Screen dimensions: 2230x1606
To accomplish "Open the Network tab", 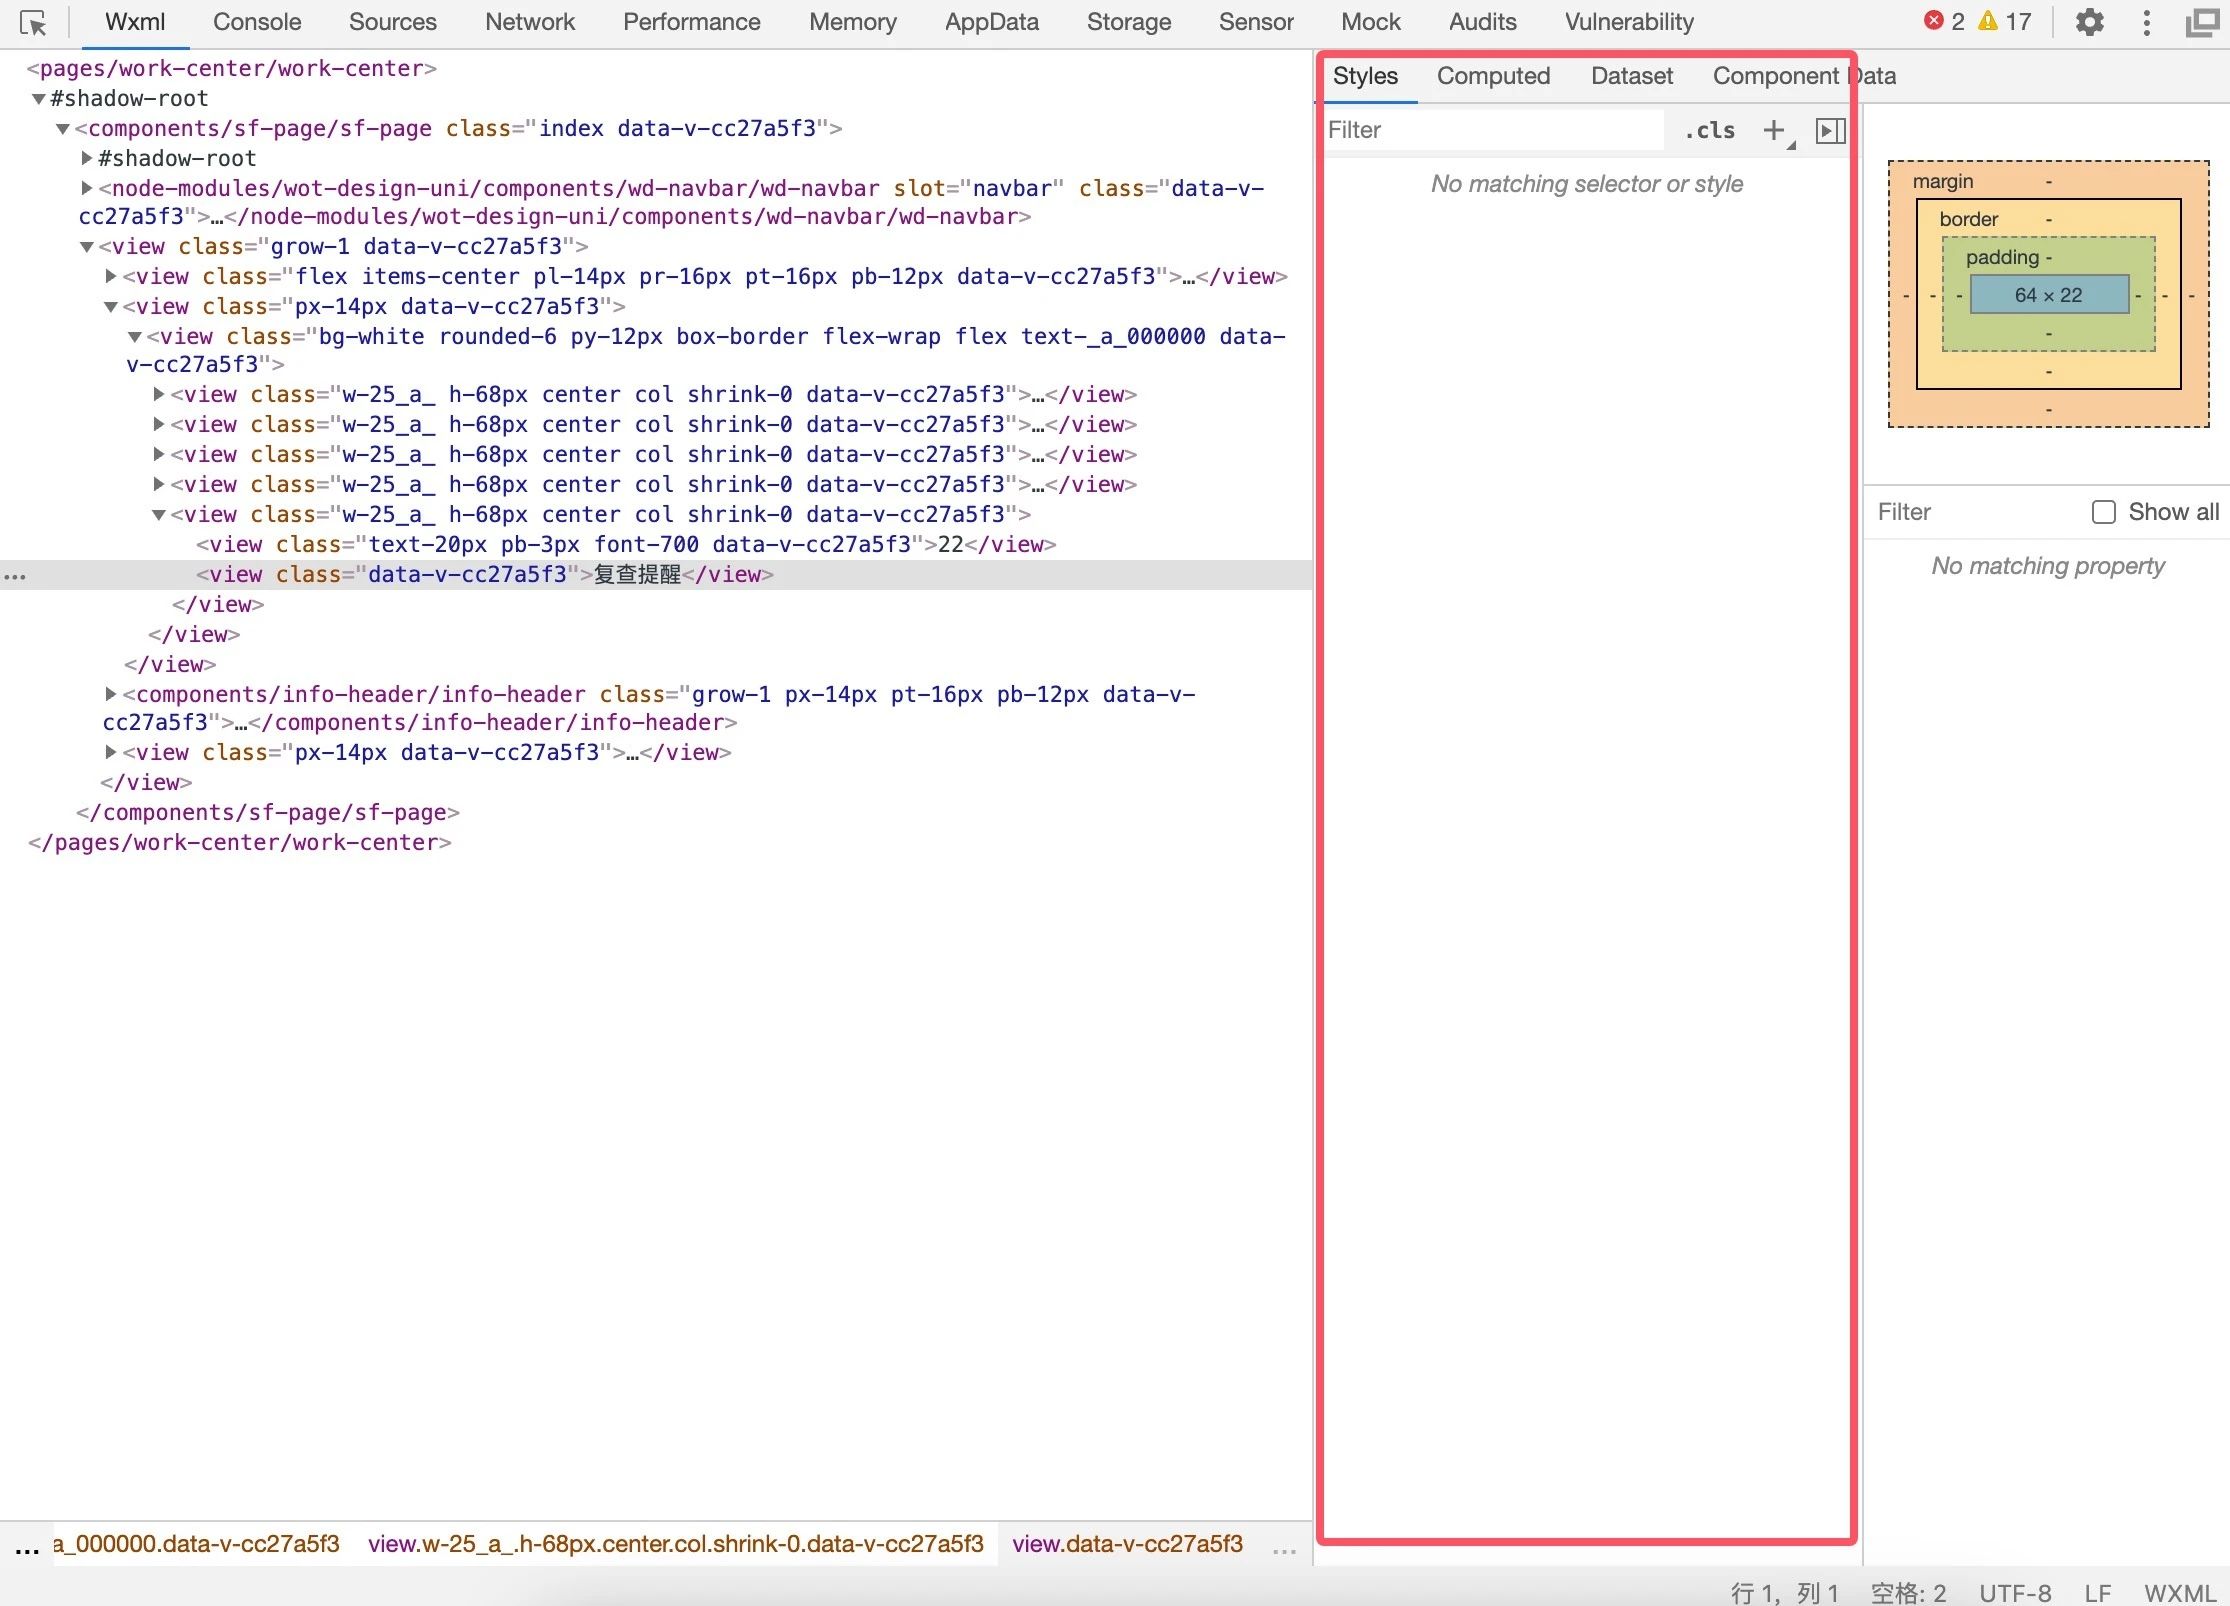I will click(x=530, y=22).
